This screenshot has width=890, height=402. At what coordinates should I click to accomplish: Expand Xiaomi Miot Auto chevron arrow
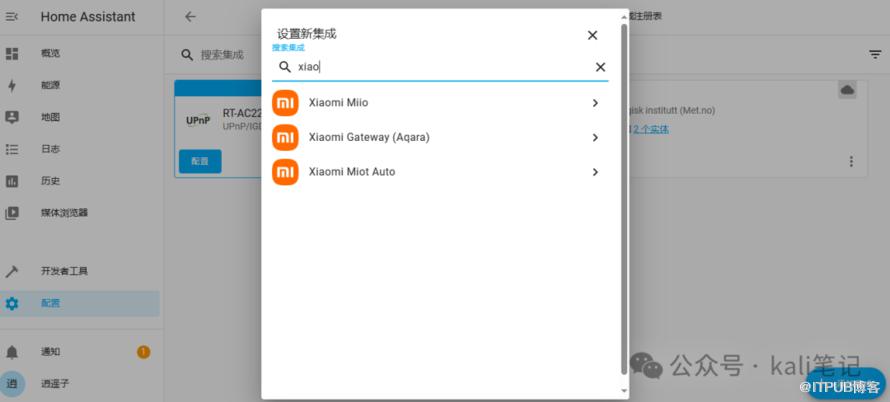595,172
